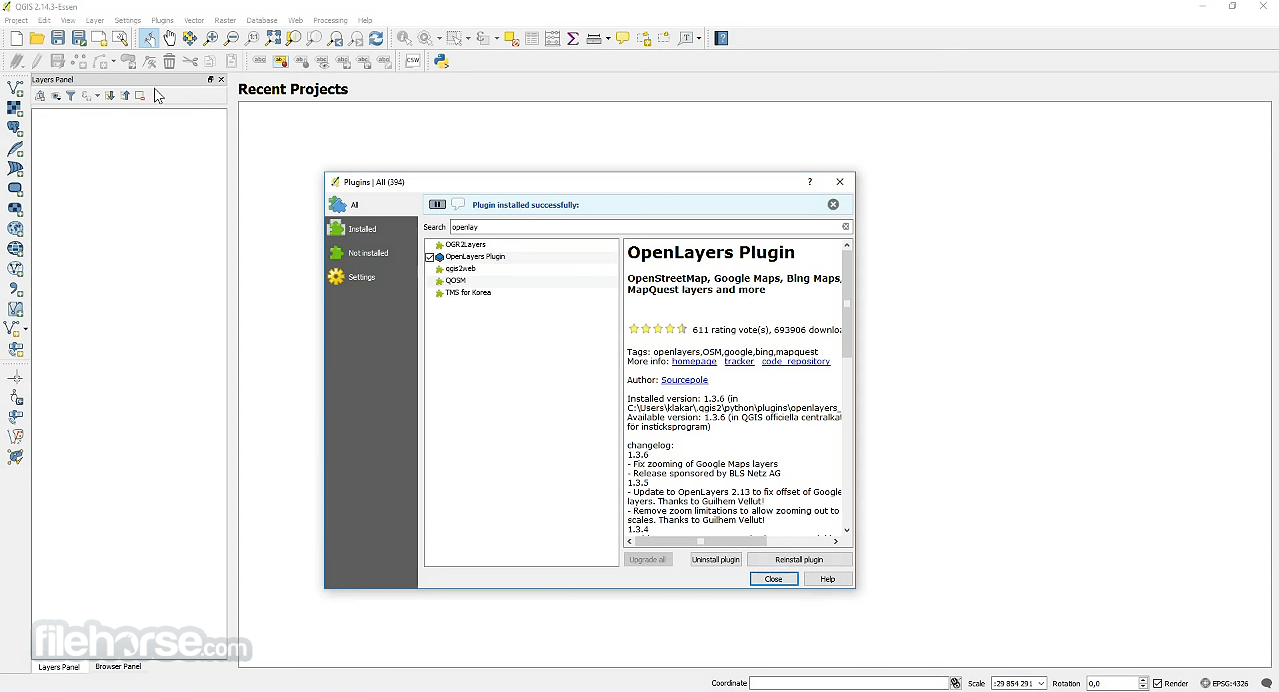Click the messages log icon in status bar
The width and height of the screenshot is (1279, 692).
1266,683
